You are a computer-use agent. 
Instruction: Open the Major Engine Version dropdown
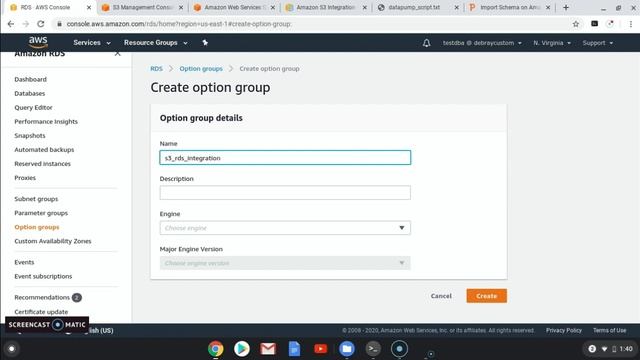(285, 263)
